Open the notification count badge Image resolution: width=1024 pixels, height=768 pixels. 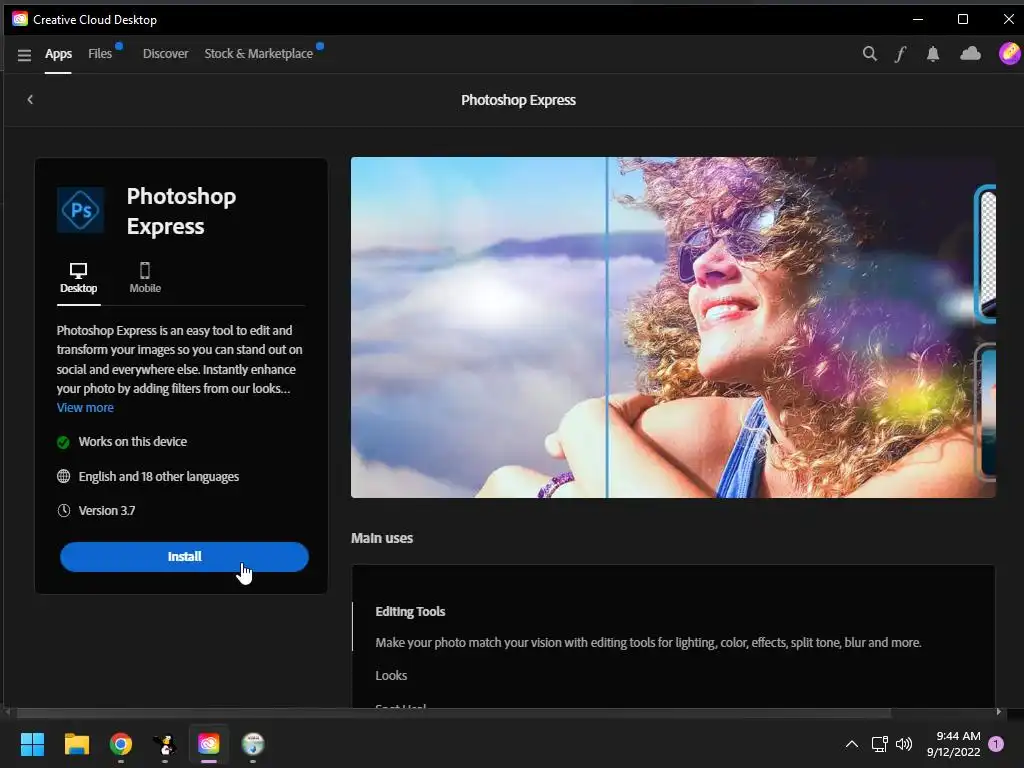point(996,744)
